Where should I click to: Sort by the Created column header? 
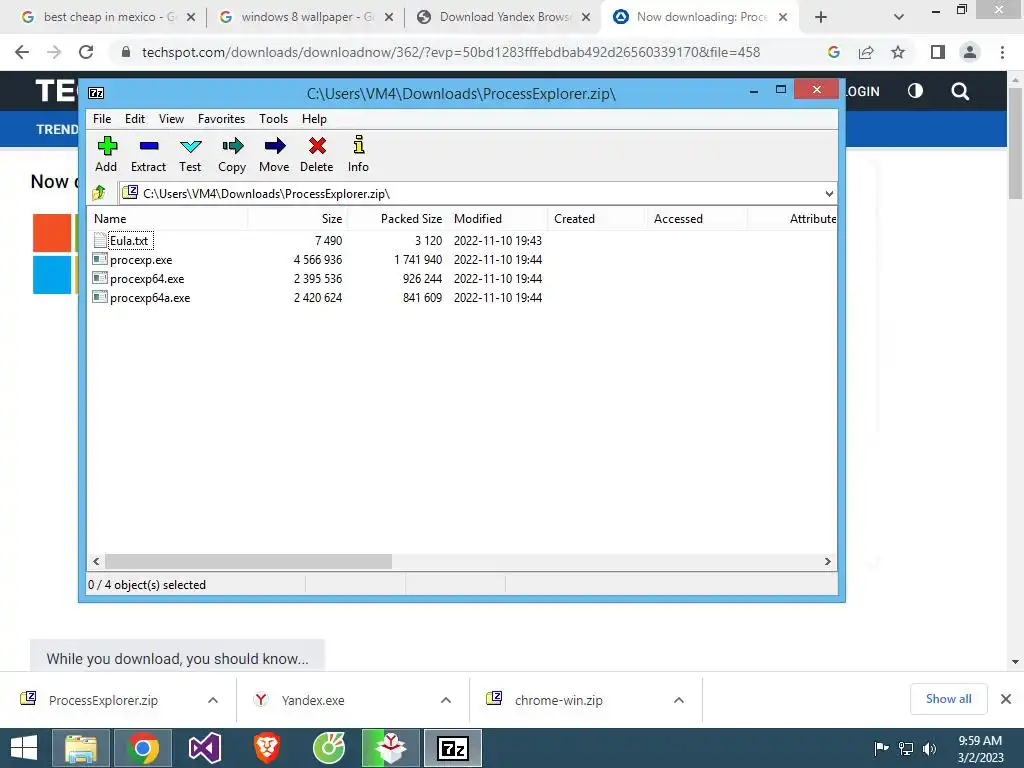point(597,219)
